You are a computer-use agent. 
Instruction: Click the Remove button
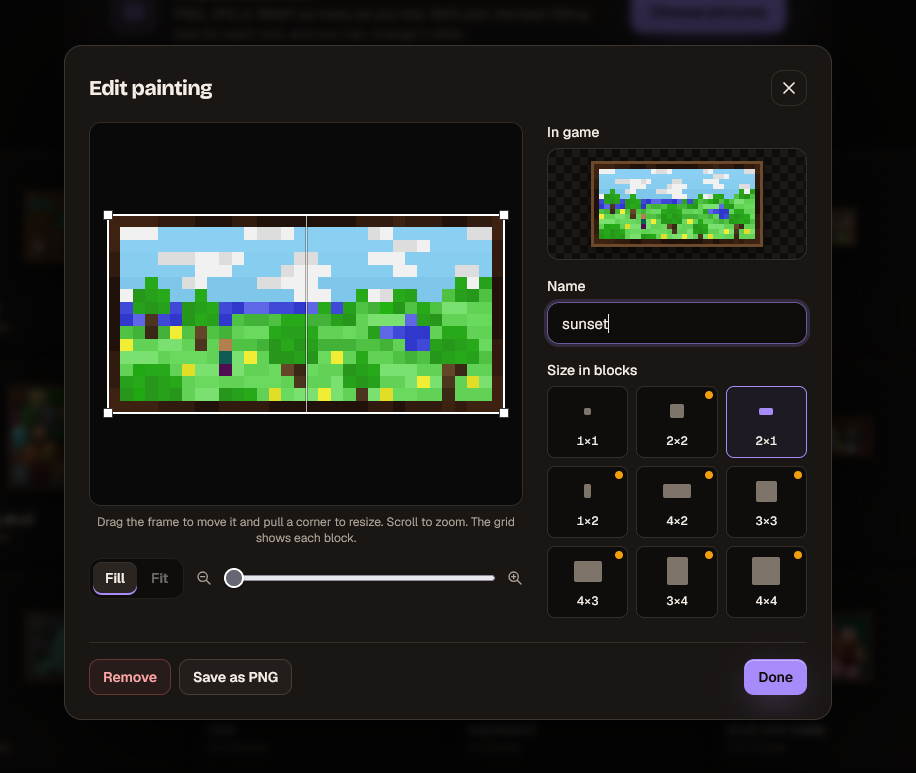point(130,677)
